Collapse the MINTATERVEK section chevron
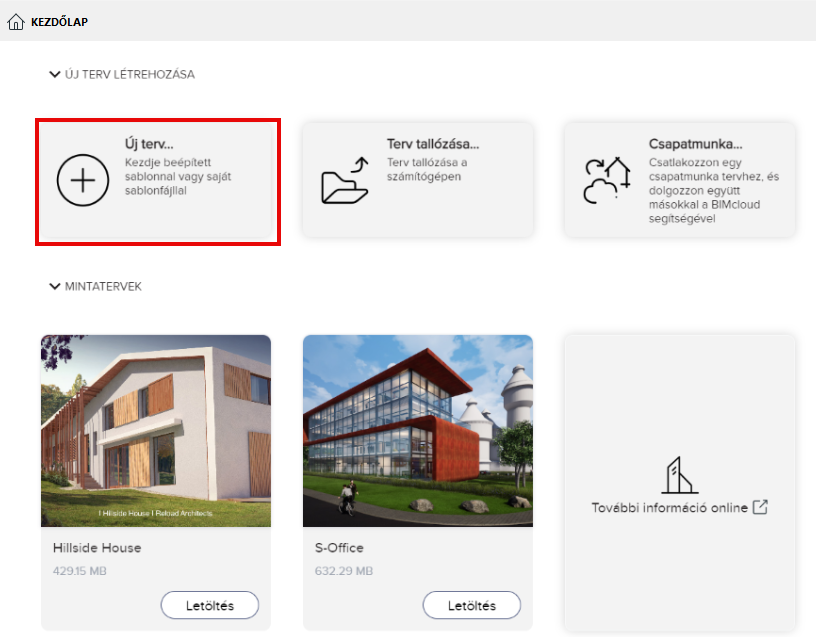Viewport: 816px width, 637px height. tap(55, 286)
